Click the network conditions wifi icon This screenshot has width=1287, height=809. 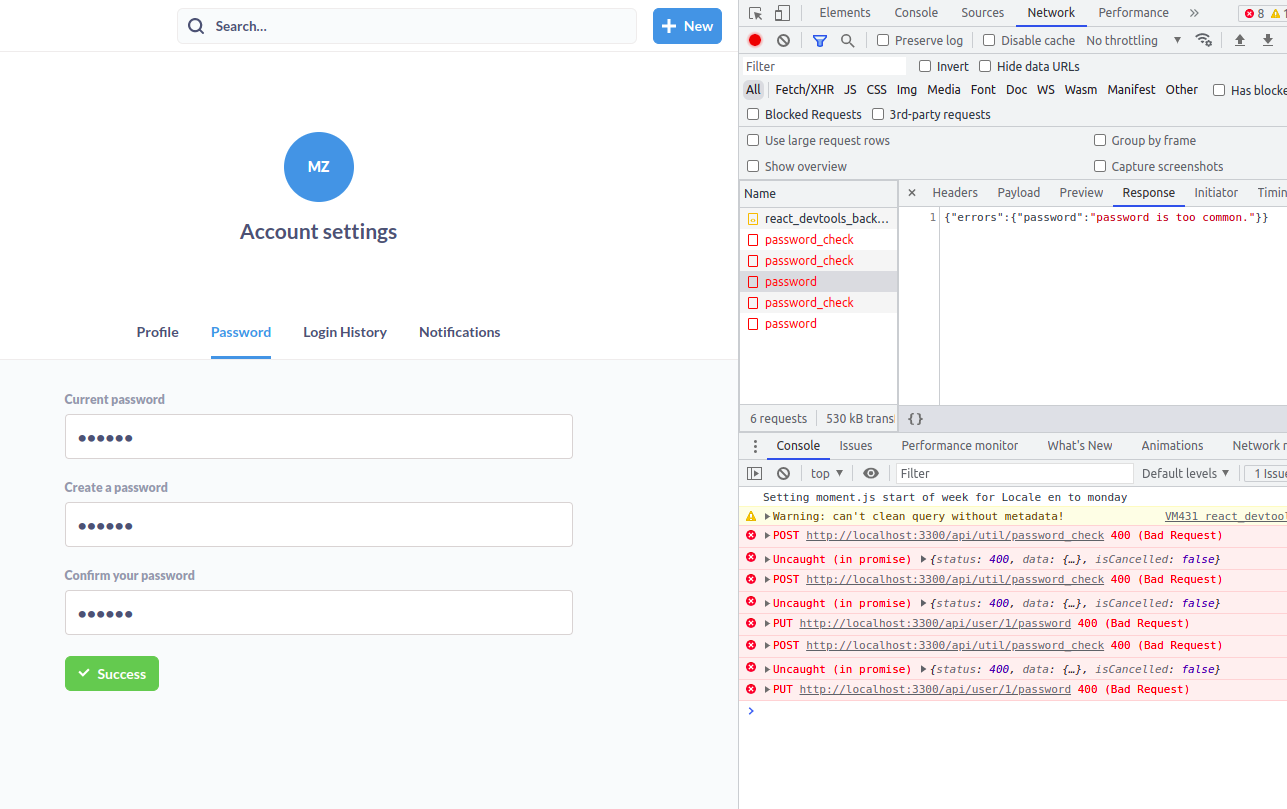(1204, 40)
